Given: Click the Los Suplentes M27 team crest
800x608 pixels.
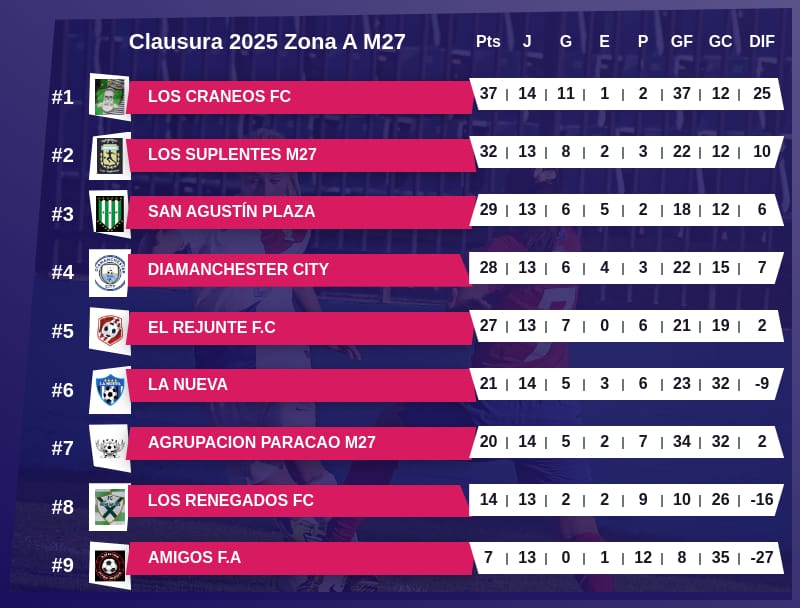Looking at the screenshot, I should 110,155.
